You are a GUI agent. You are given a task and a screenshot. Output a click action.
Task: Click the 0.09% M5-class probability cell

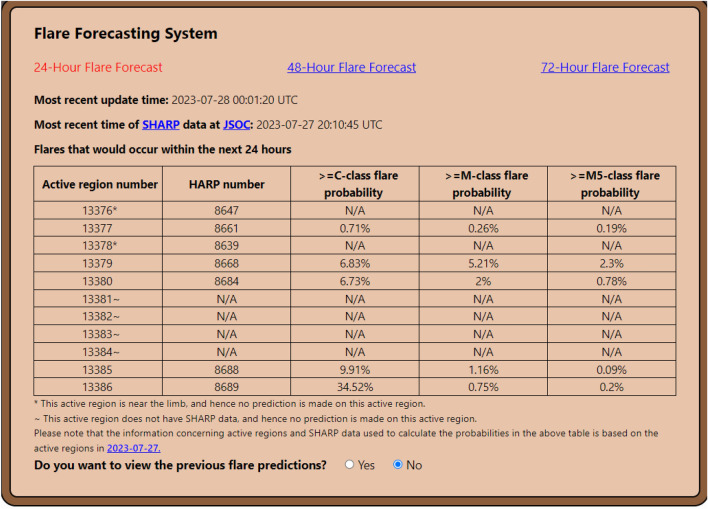click(611, 369)
